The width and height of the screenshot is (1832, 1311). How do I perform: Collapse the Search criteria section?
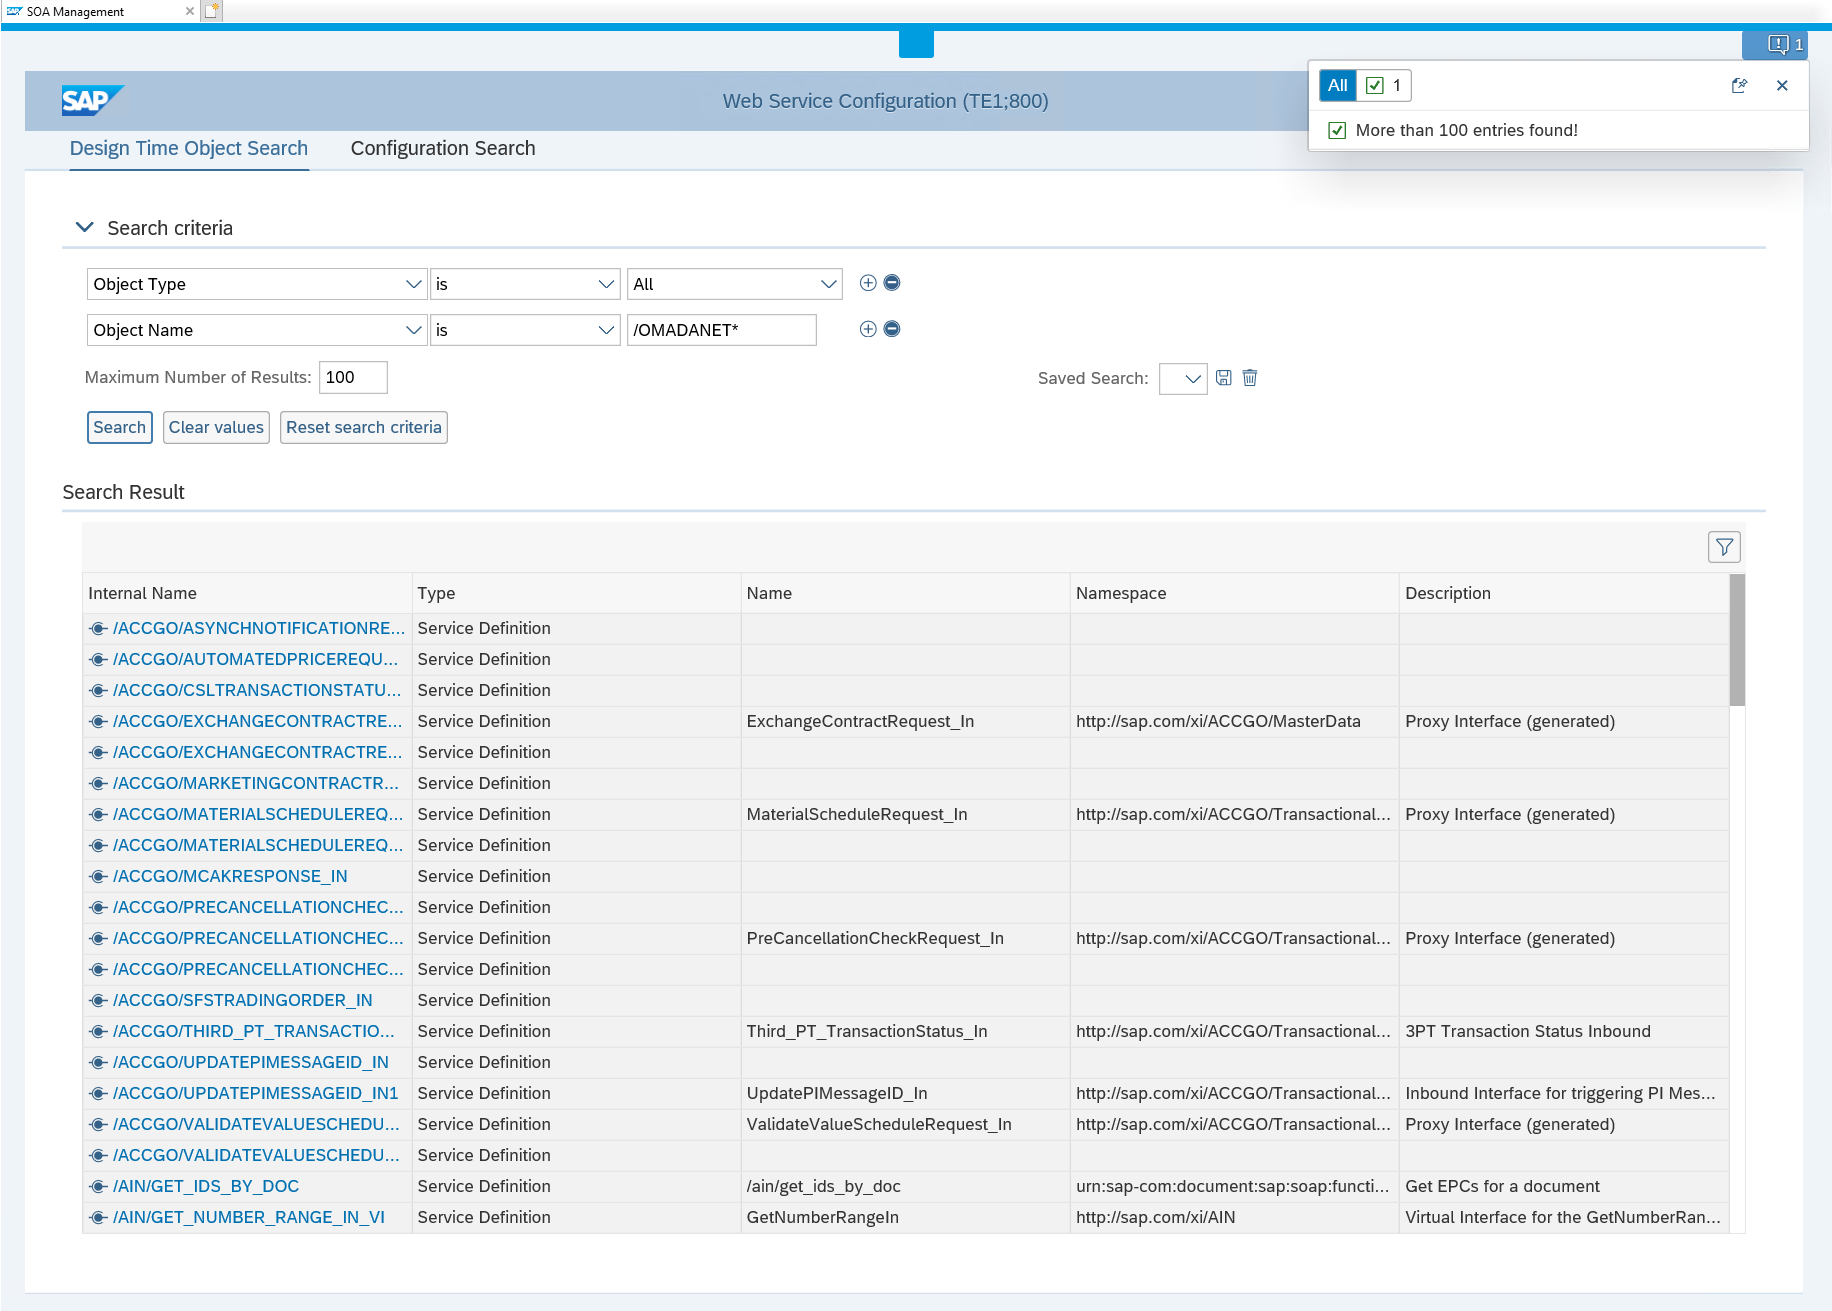pos(85,227)
